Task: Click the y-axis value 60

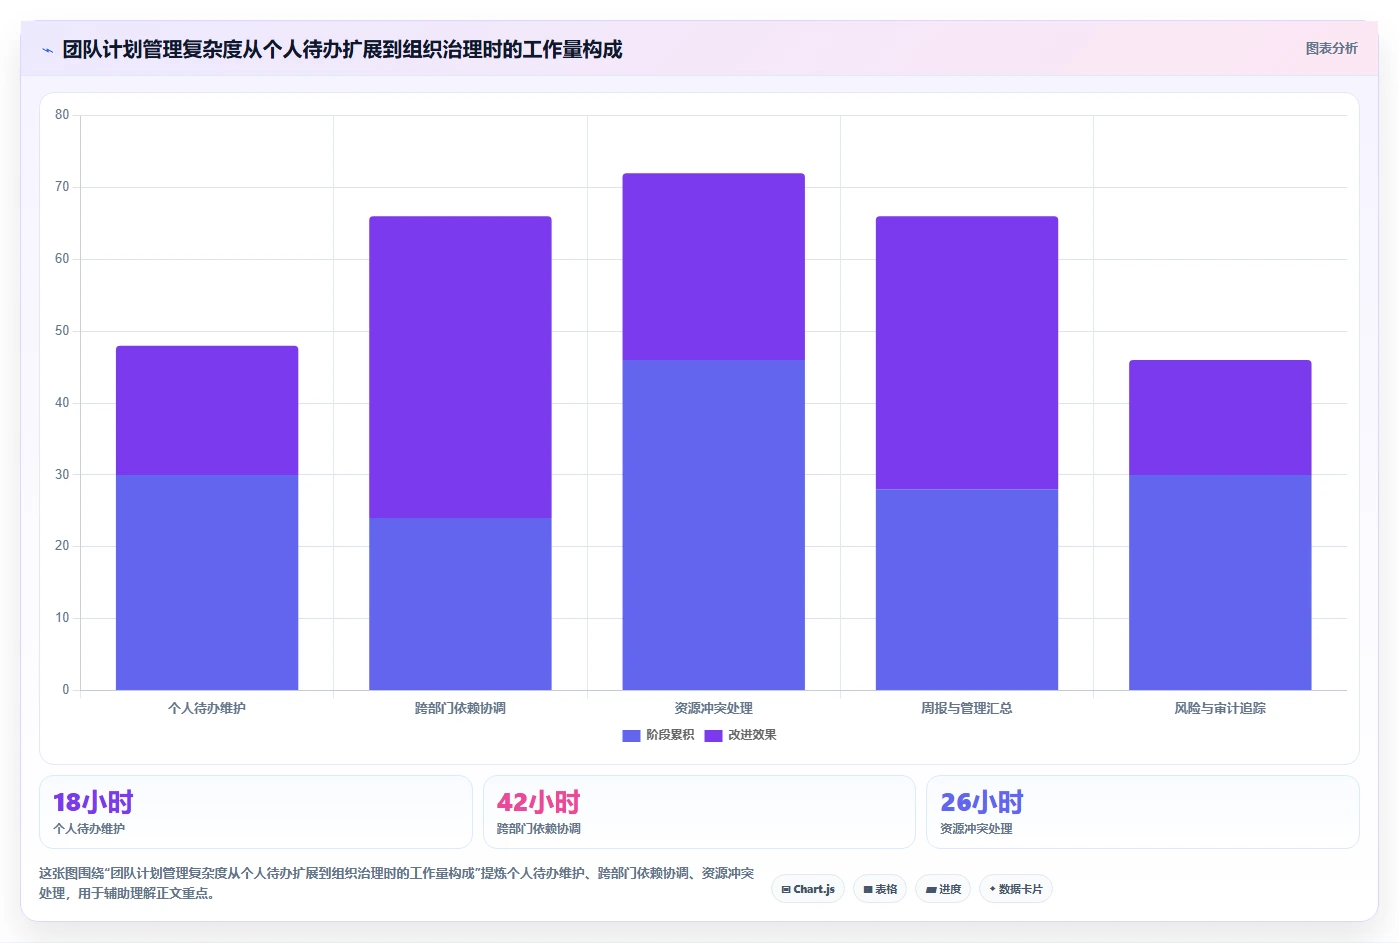Action: pyautogui.click(x=62, y=259)
